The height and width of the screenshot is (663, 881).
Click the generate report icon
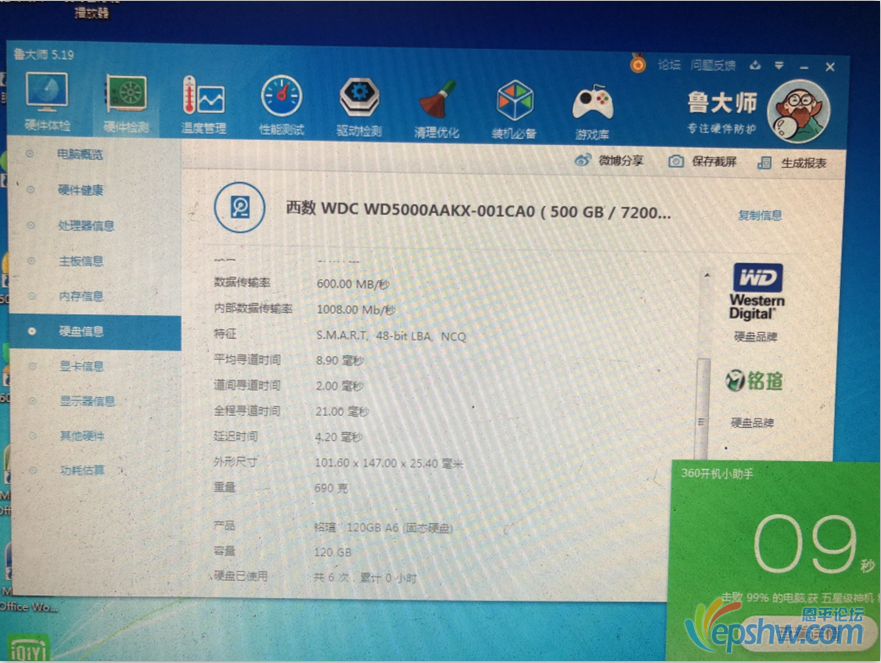[x=764, y=163]
